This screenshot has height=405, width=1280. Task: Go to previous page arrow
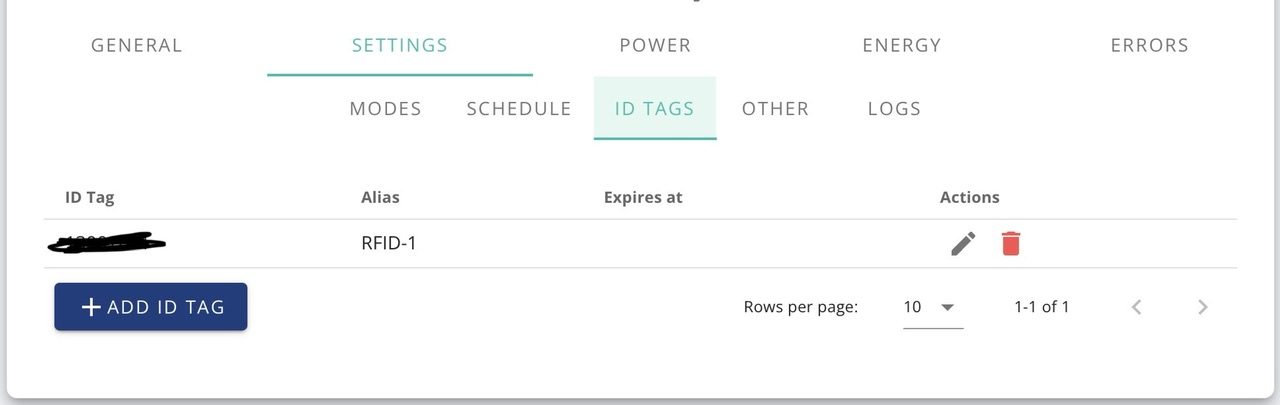point(1136,307)
